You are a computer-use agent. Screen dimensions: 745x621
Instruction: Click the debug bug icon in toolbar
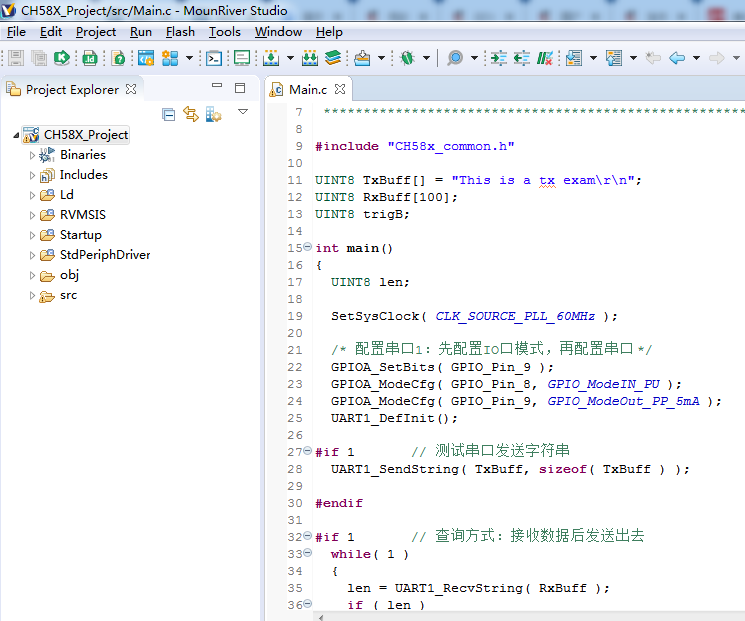point(407,58)
